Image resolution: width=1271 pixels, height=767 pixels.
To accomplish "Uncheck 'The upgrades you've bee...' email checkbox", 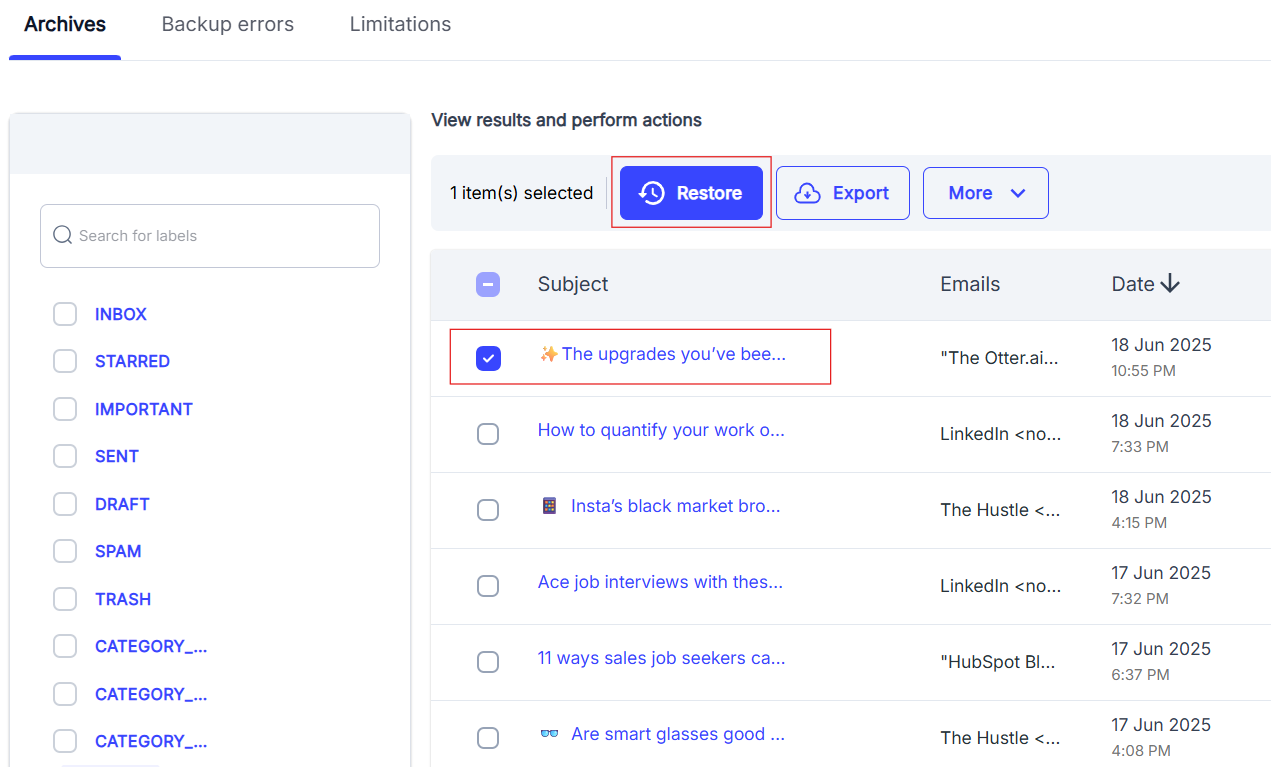I will click(488, 358).
